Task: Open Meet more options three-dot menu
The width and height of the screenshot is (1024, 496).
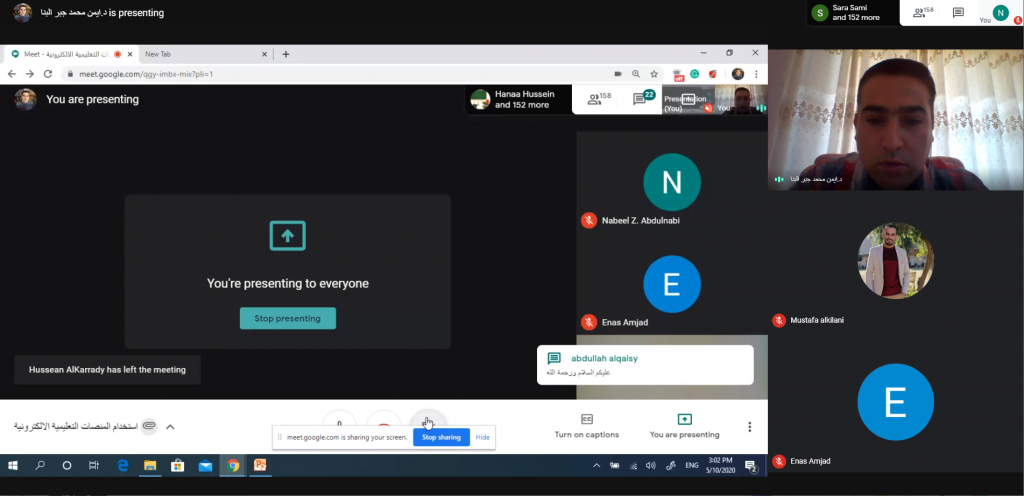Action: click(x=750, y=427)
